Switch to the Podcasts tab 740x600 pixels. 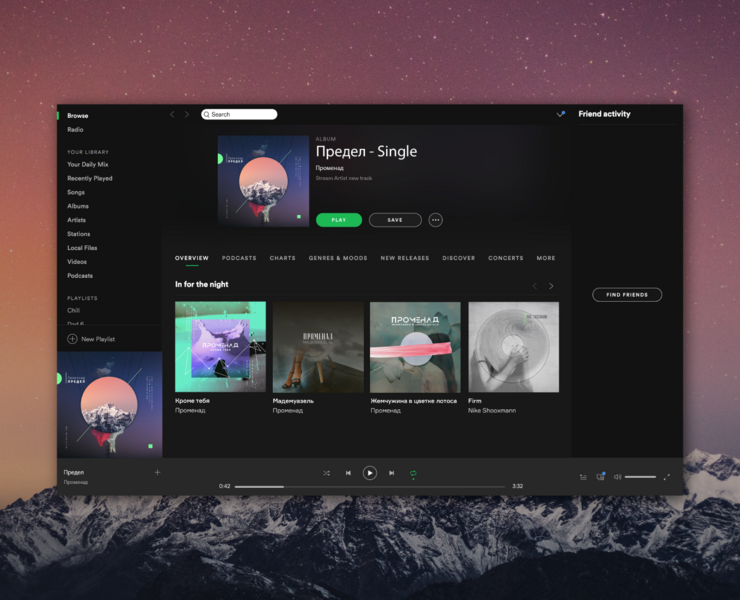click(239, 258)
